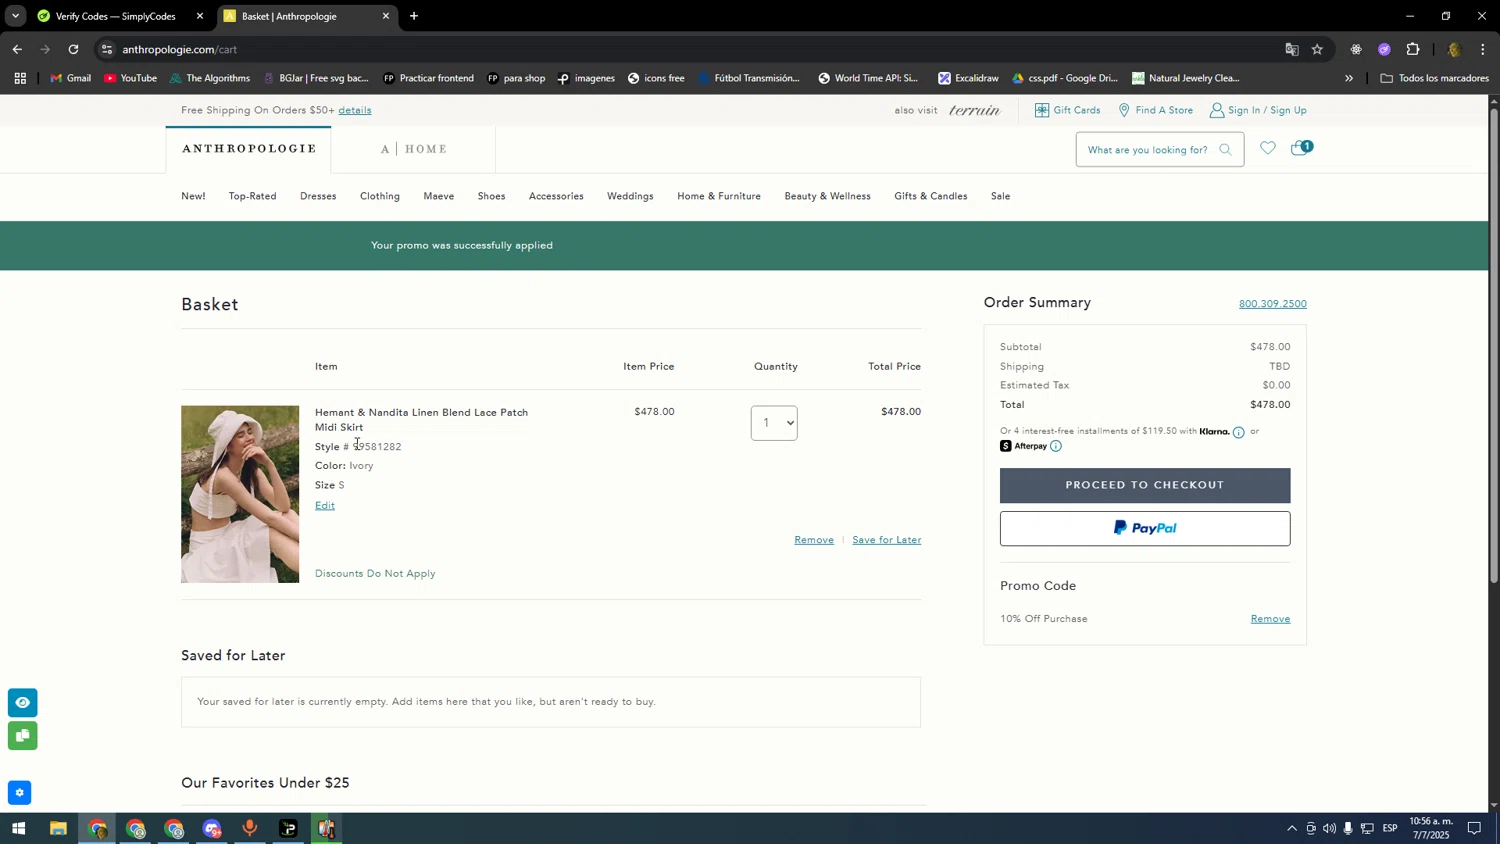The width and height of the screenshot is (1500, 844).
Task: Select the Basket Anthropologie tab
Action: click(x=306, y=16)
